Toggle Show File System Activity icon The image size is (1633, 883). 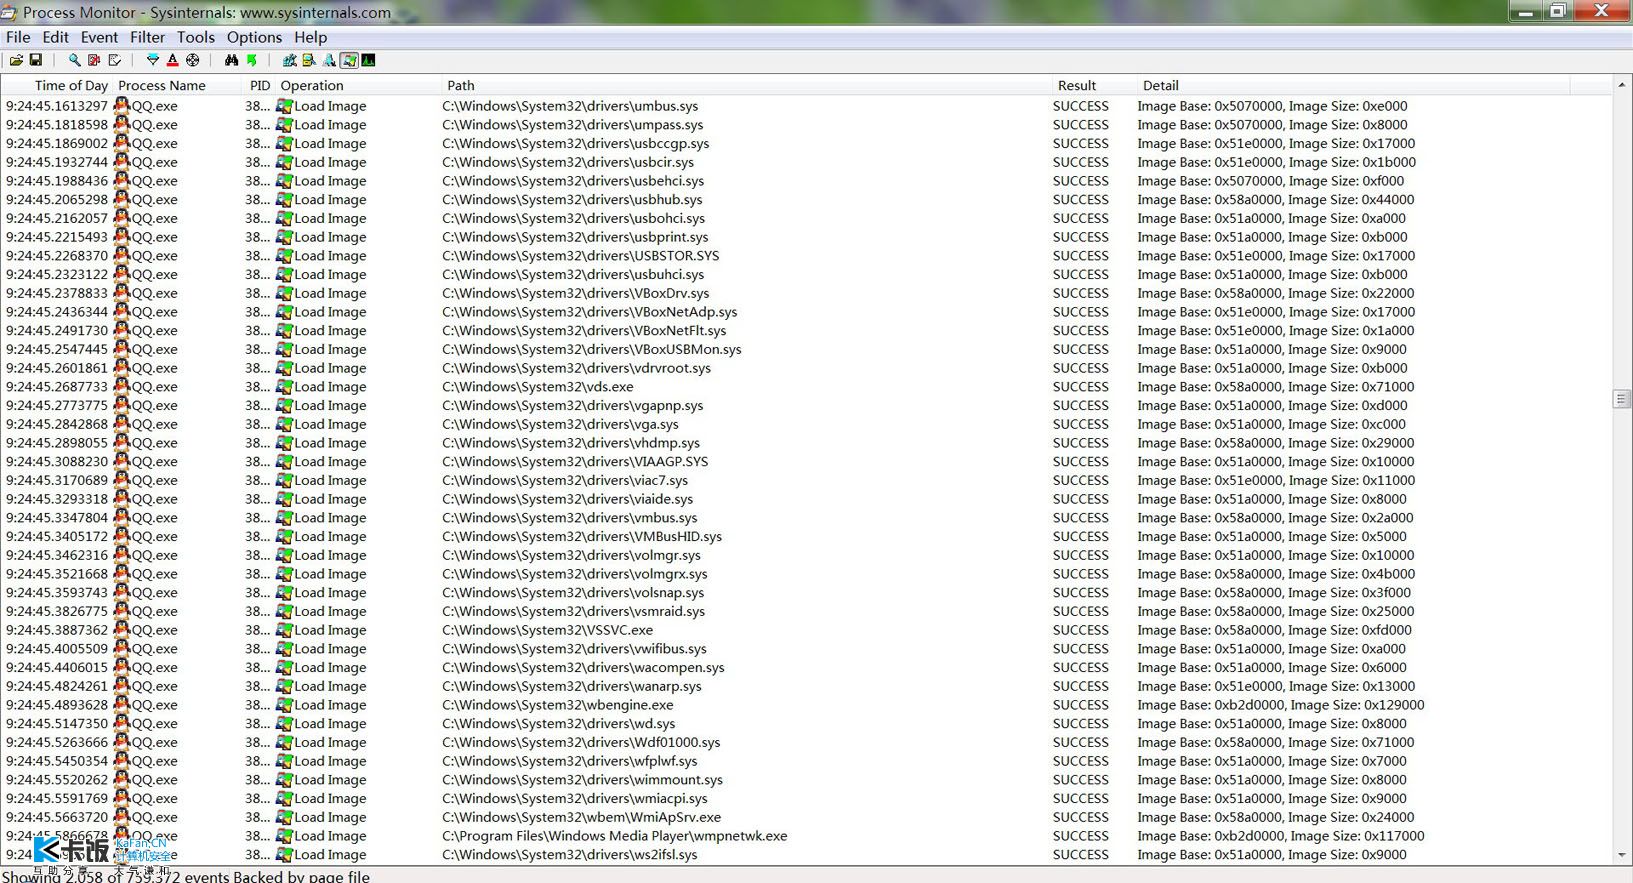(309, 60)
